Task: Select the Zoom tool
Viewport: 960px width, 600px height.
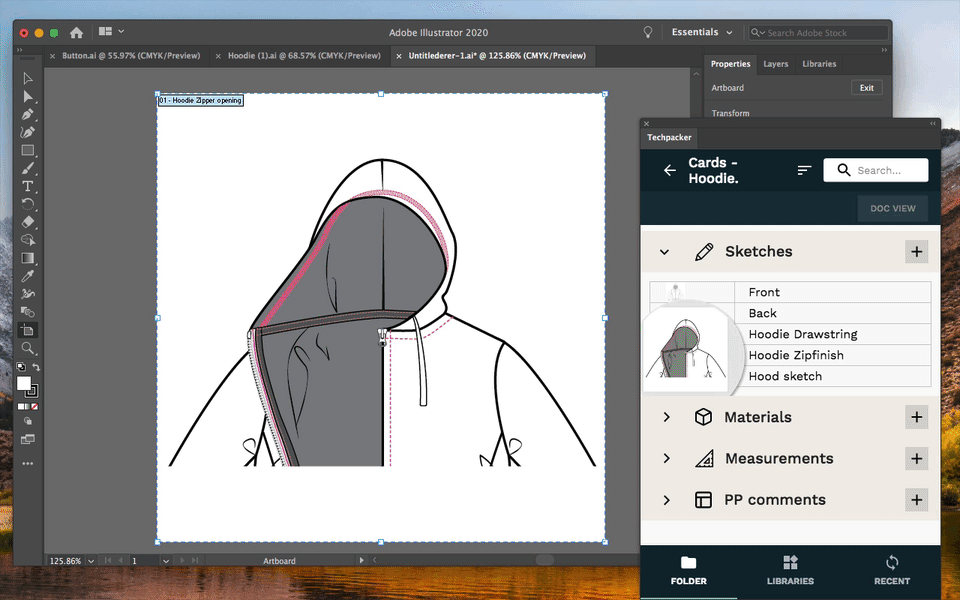Action: point(28,348)
